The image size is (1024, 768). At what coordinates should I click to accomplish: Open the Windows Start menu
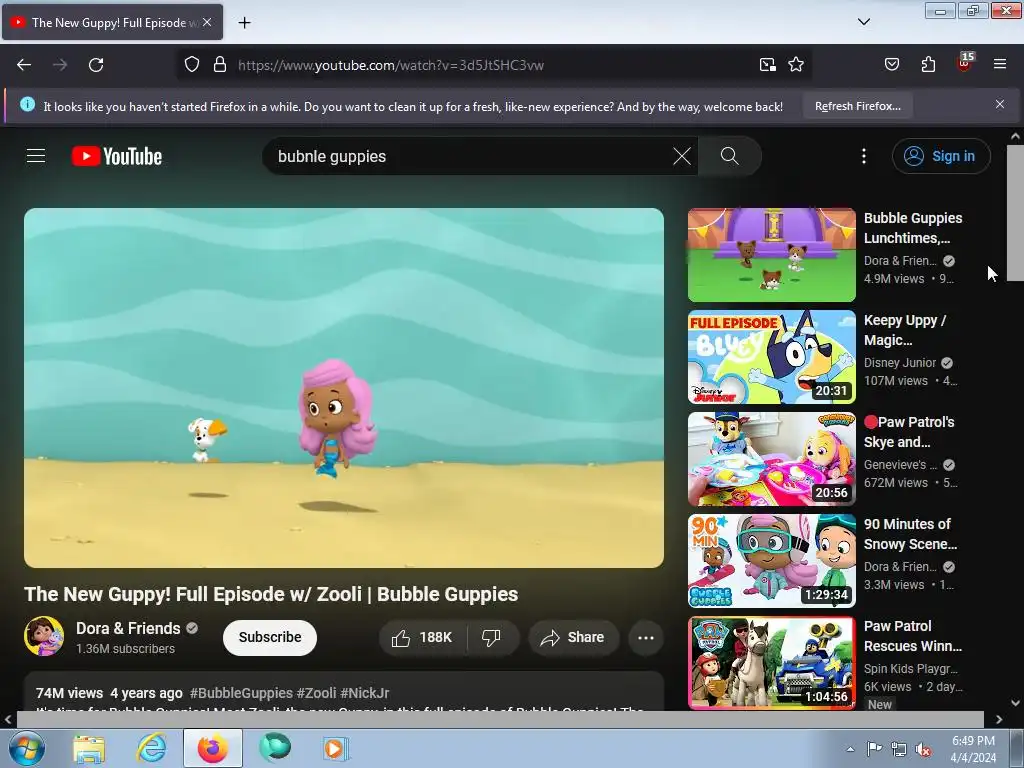pyautogui.click(x=27, y=748)
